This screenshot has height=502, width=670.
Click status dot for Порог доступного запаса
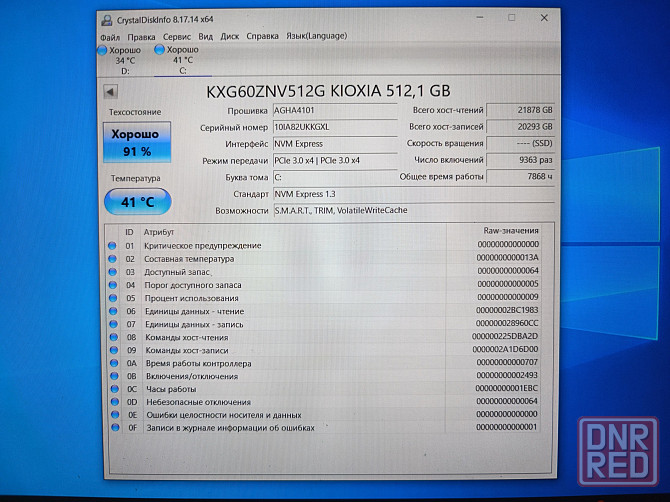(113, 285)
